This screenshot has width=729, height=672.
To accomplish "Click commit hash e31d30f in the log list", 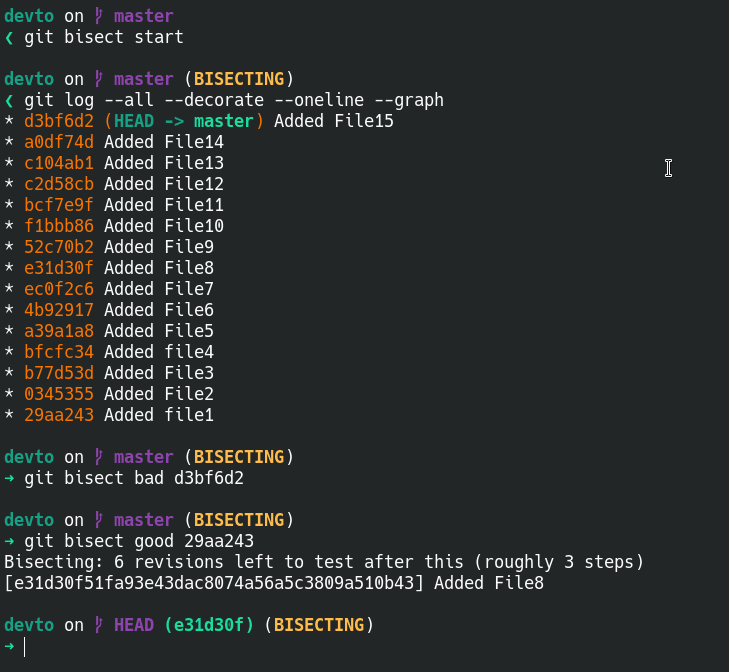I will [x=59, y=268].
